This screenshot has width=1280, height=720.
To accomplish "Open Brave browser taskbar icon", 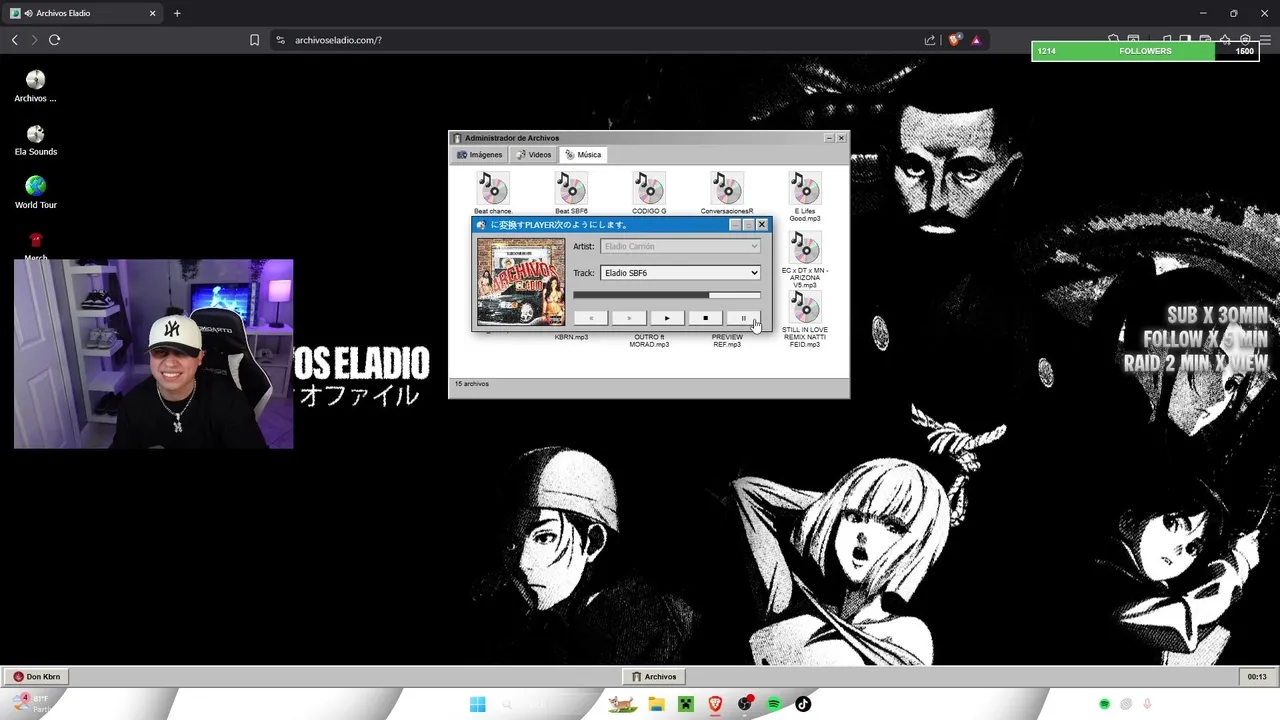I will pos(715,704).
